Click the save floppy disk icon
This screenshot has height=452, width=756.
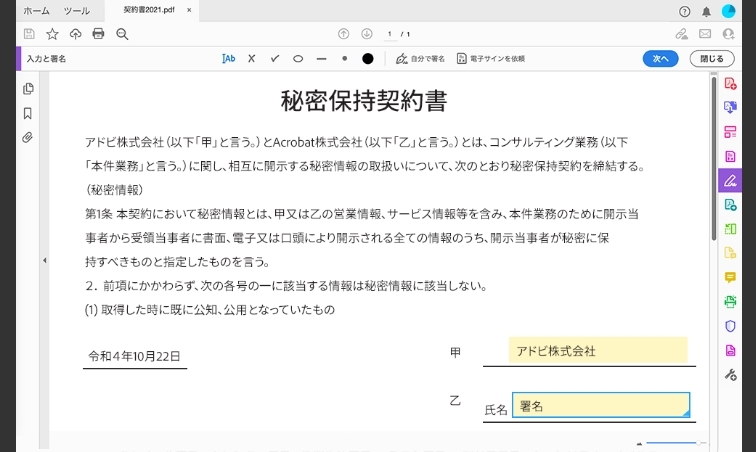[29, 34]
